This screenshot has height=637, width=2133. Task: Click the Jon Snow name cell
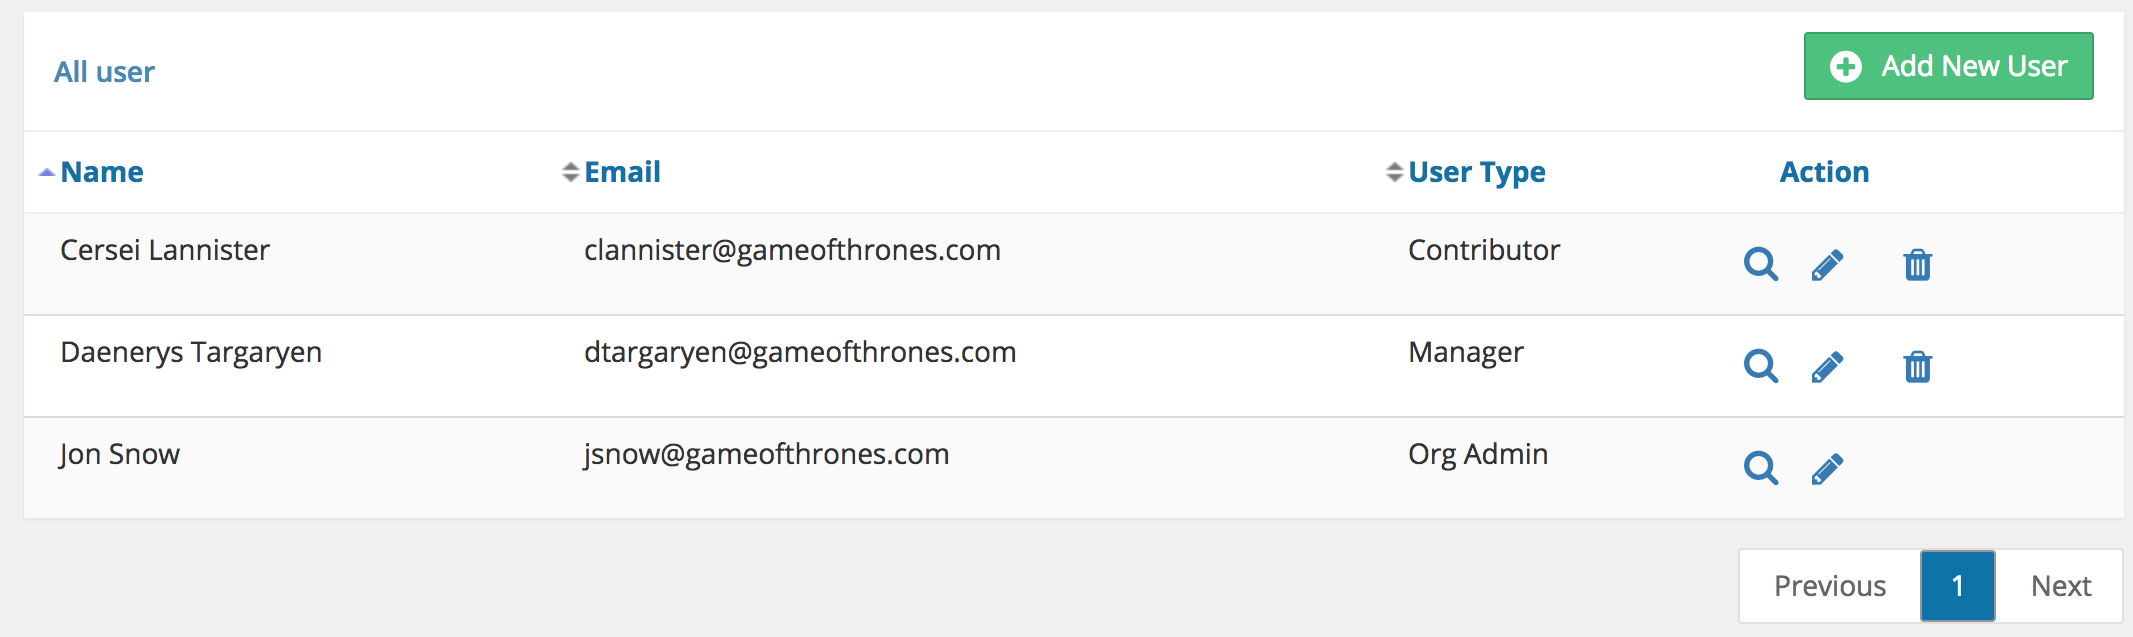click(119, 454)
